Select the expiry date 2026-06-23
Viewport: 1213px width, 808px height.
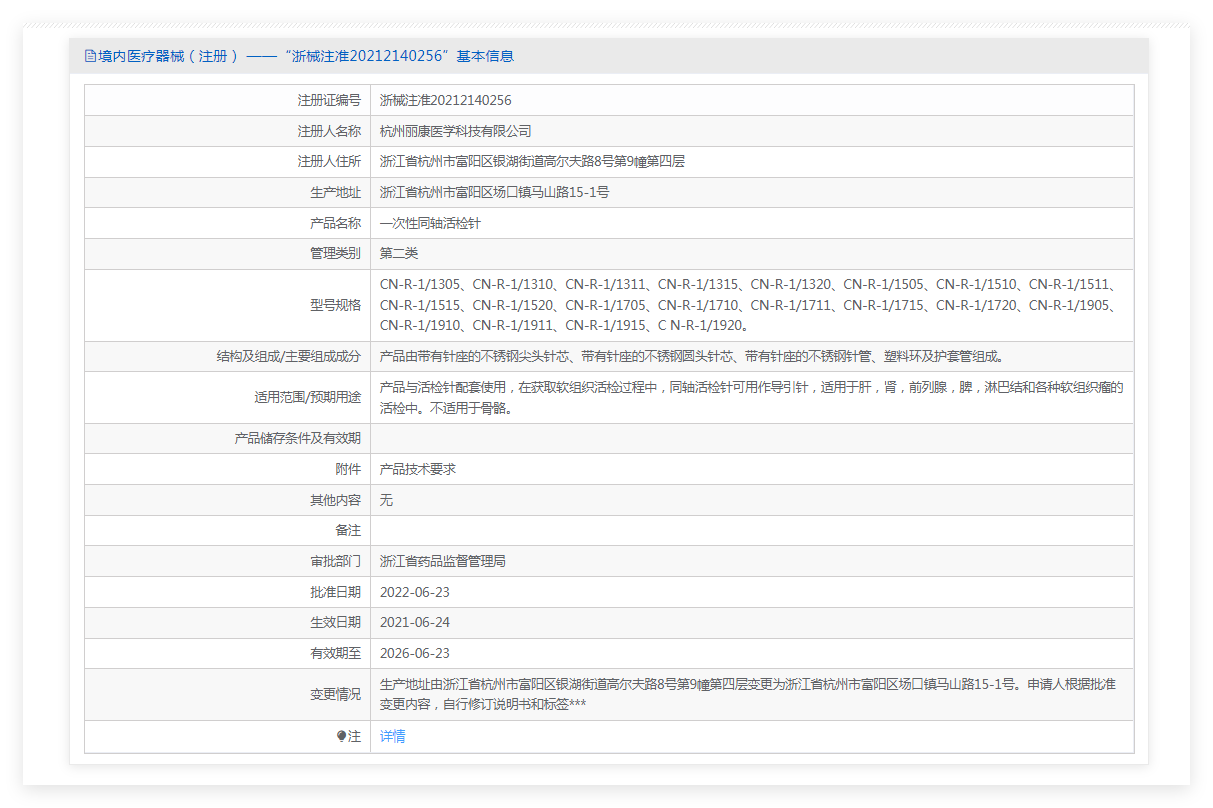pyautogui.click(x=415, y=653)
